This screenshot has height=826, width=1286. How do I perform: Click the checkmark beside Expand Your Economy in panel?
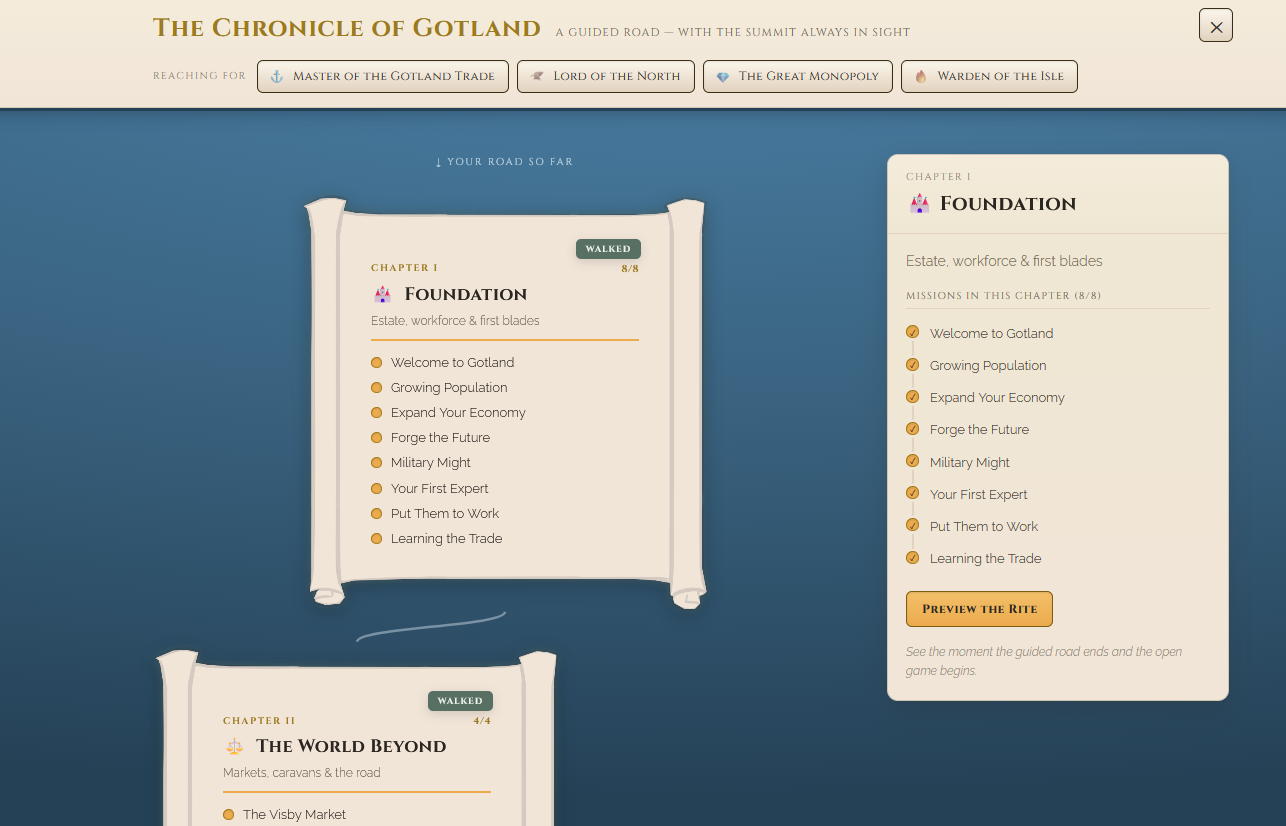tap(912, 397)
